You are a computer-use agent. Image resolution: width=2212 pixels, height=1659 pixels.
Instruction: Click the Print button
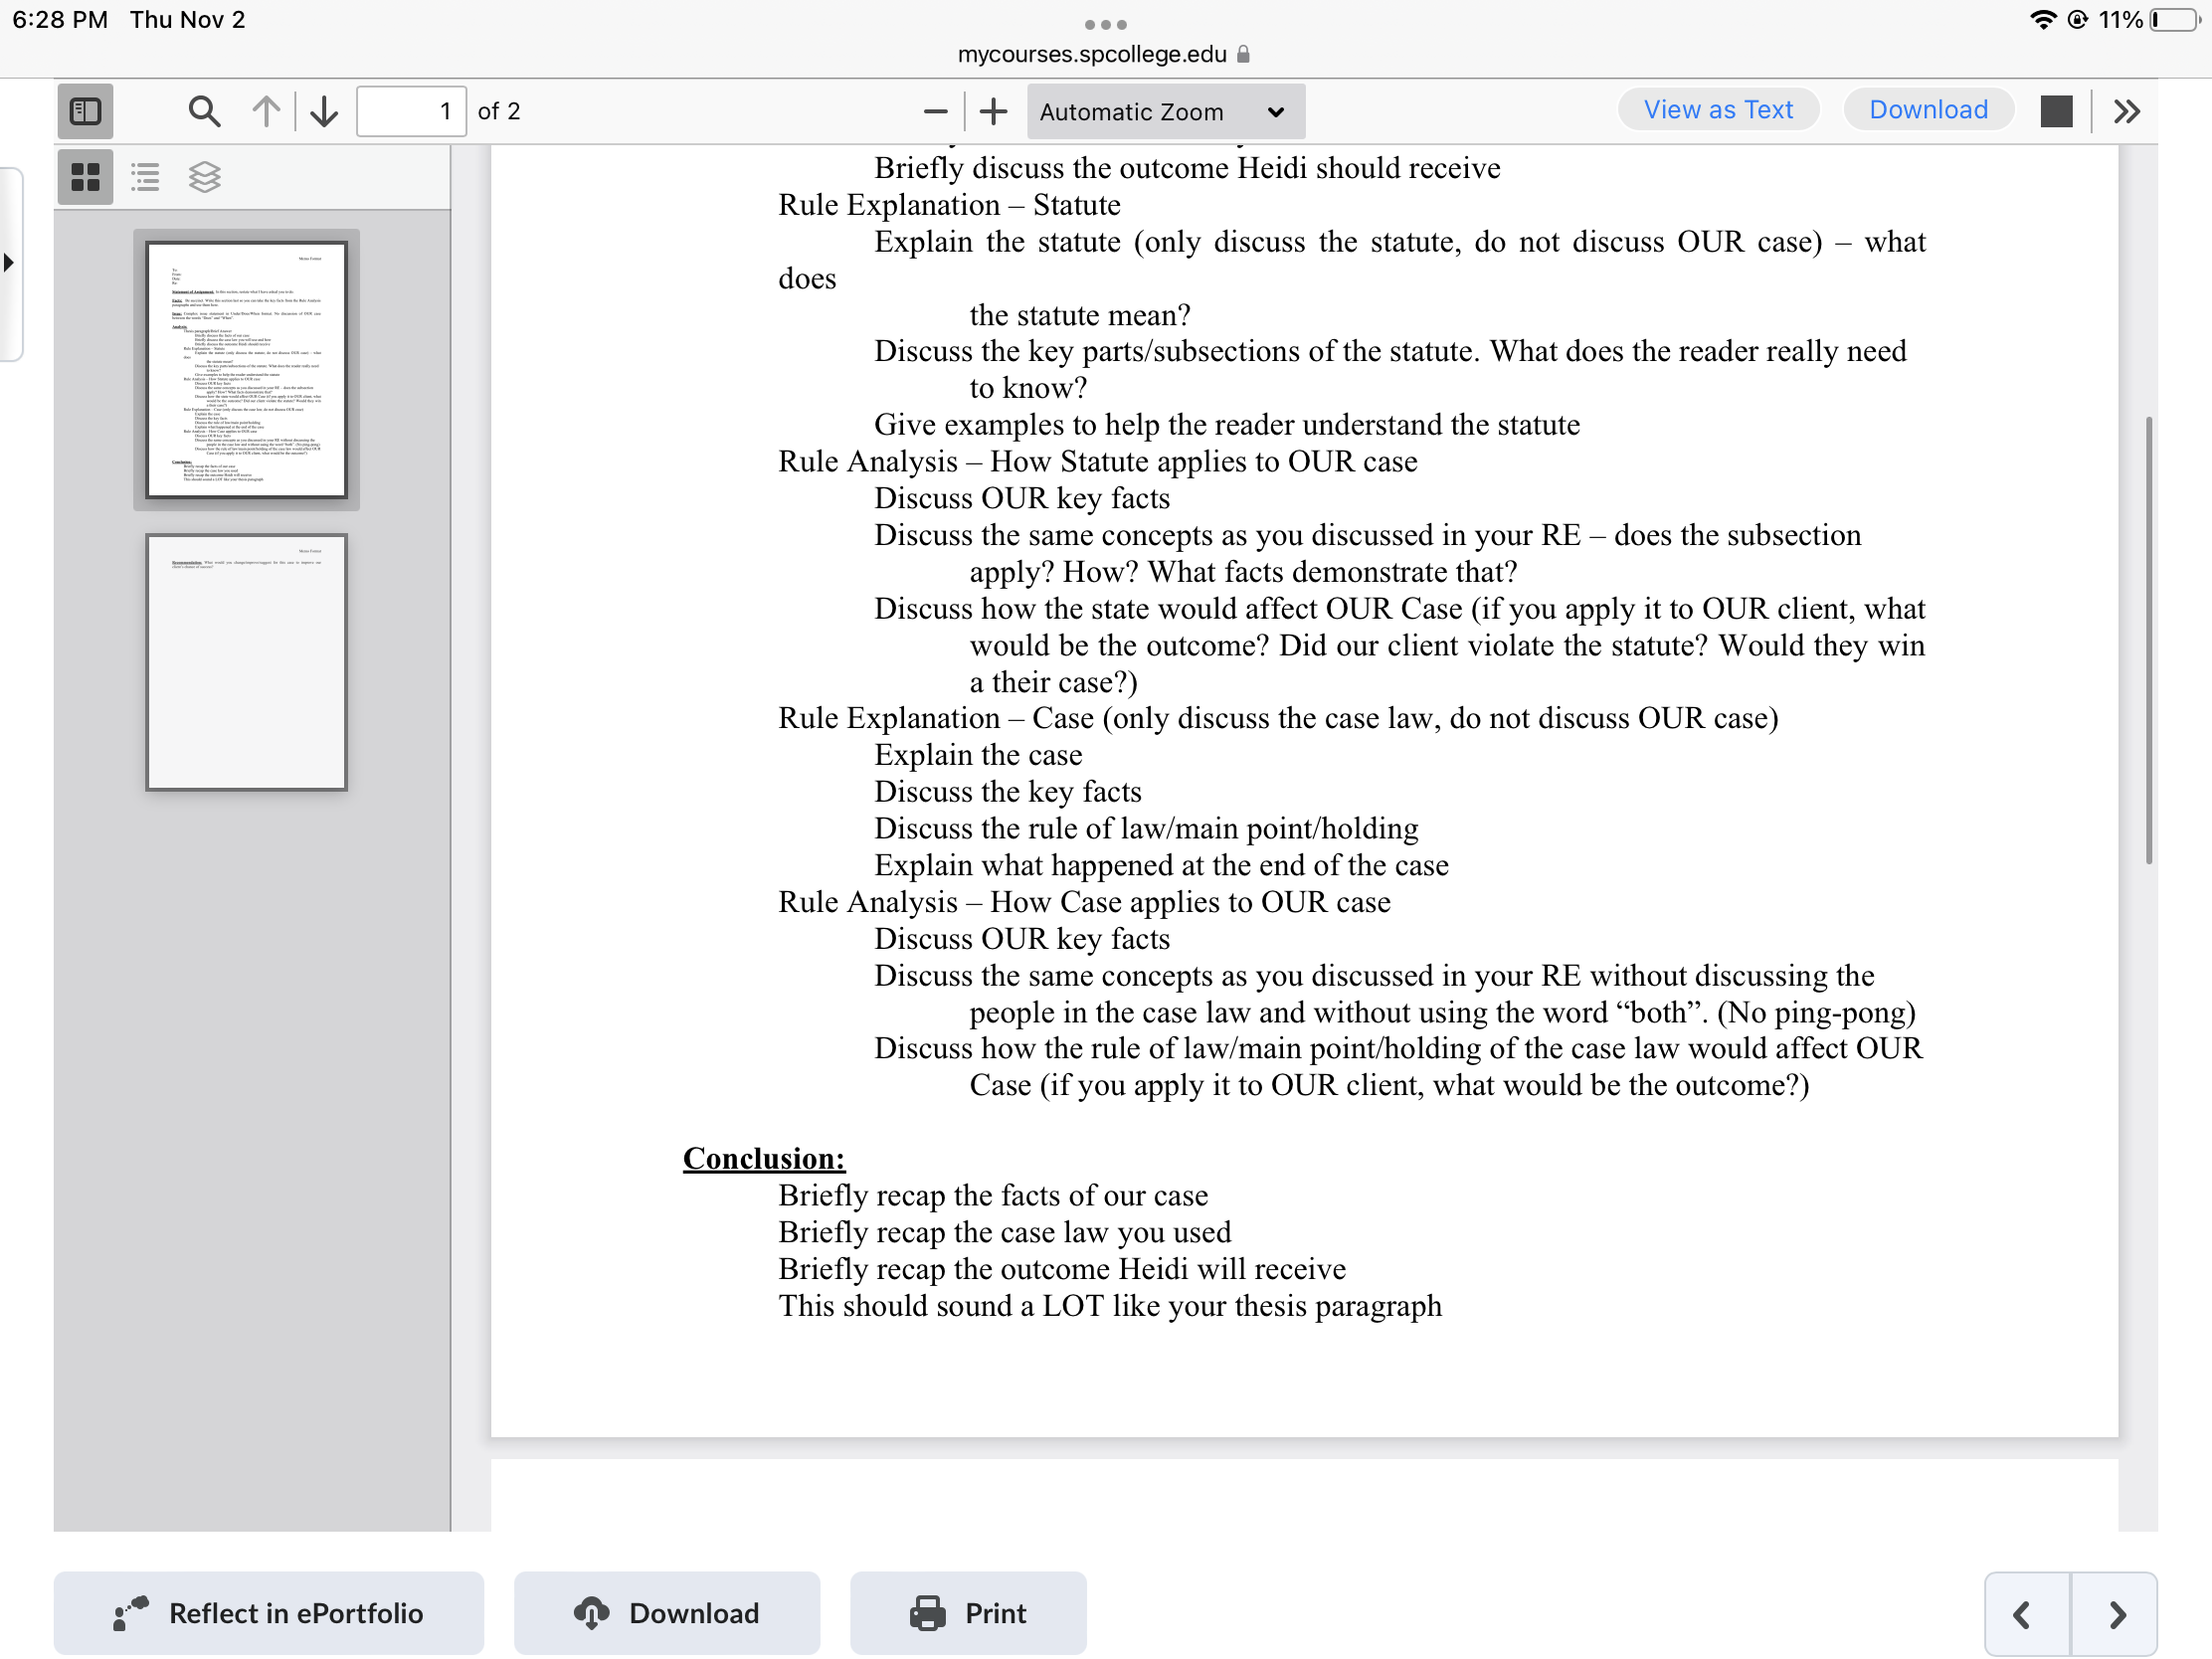click(x=967, y=1612)
